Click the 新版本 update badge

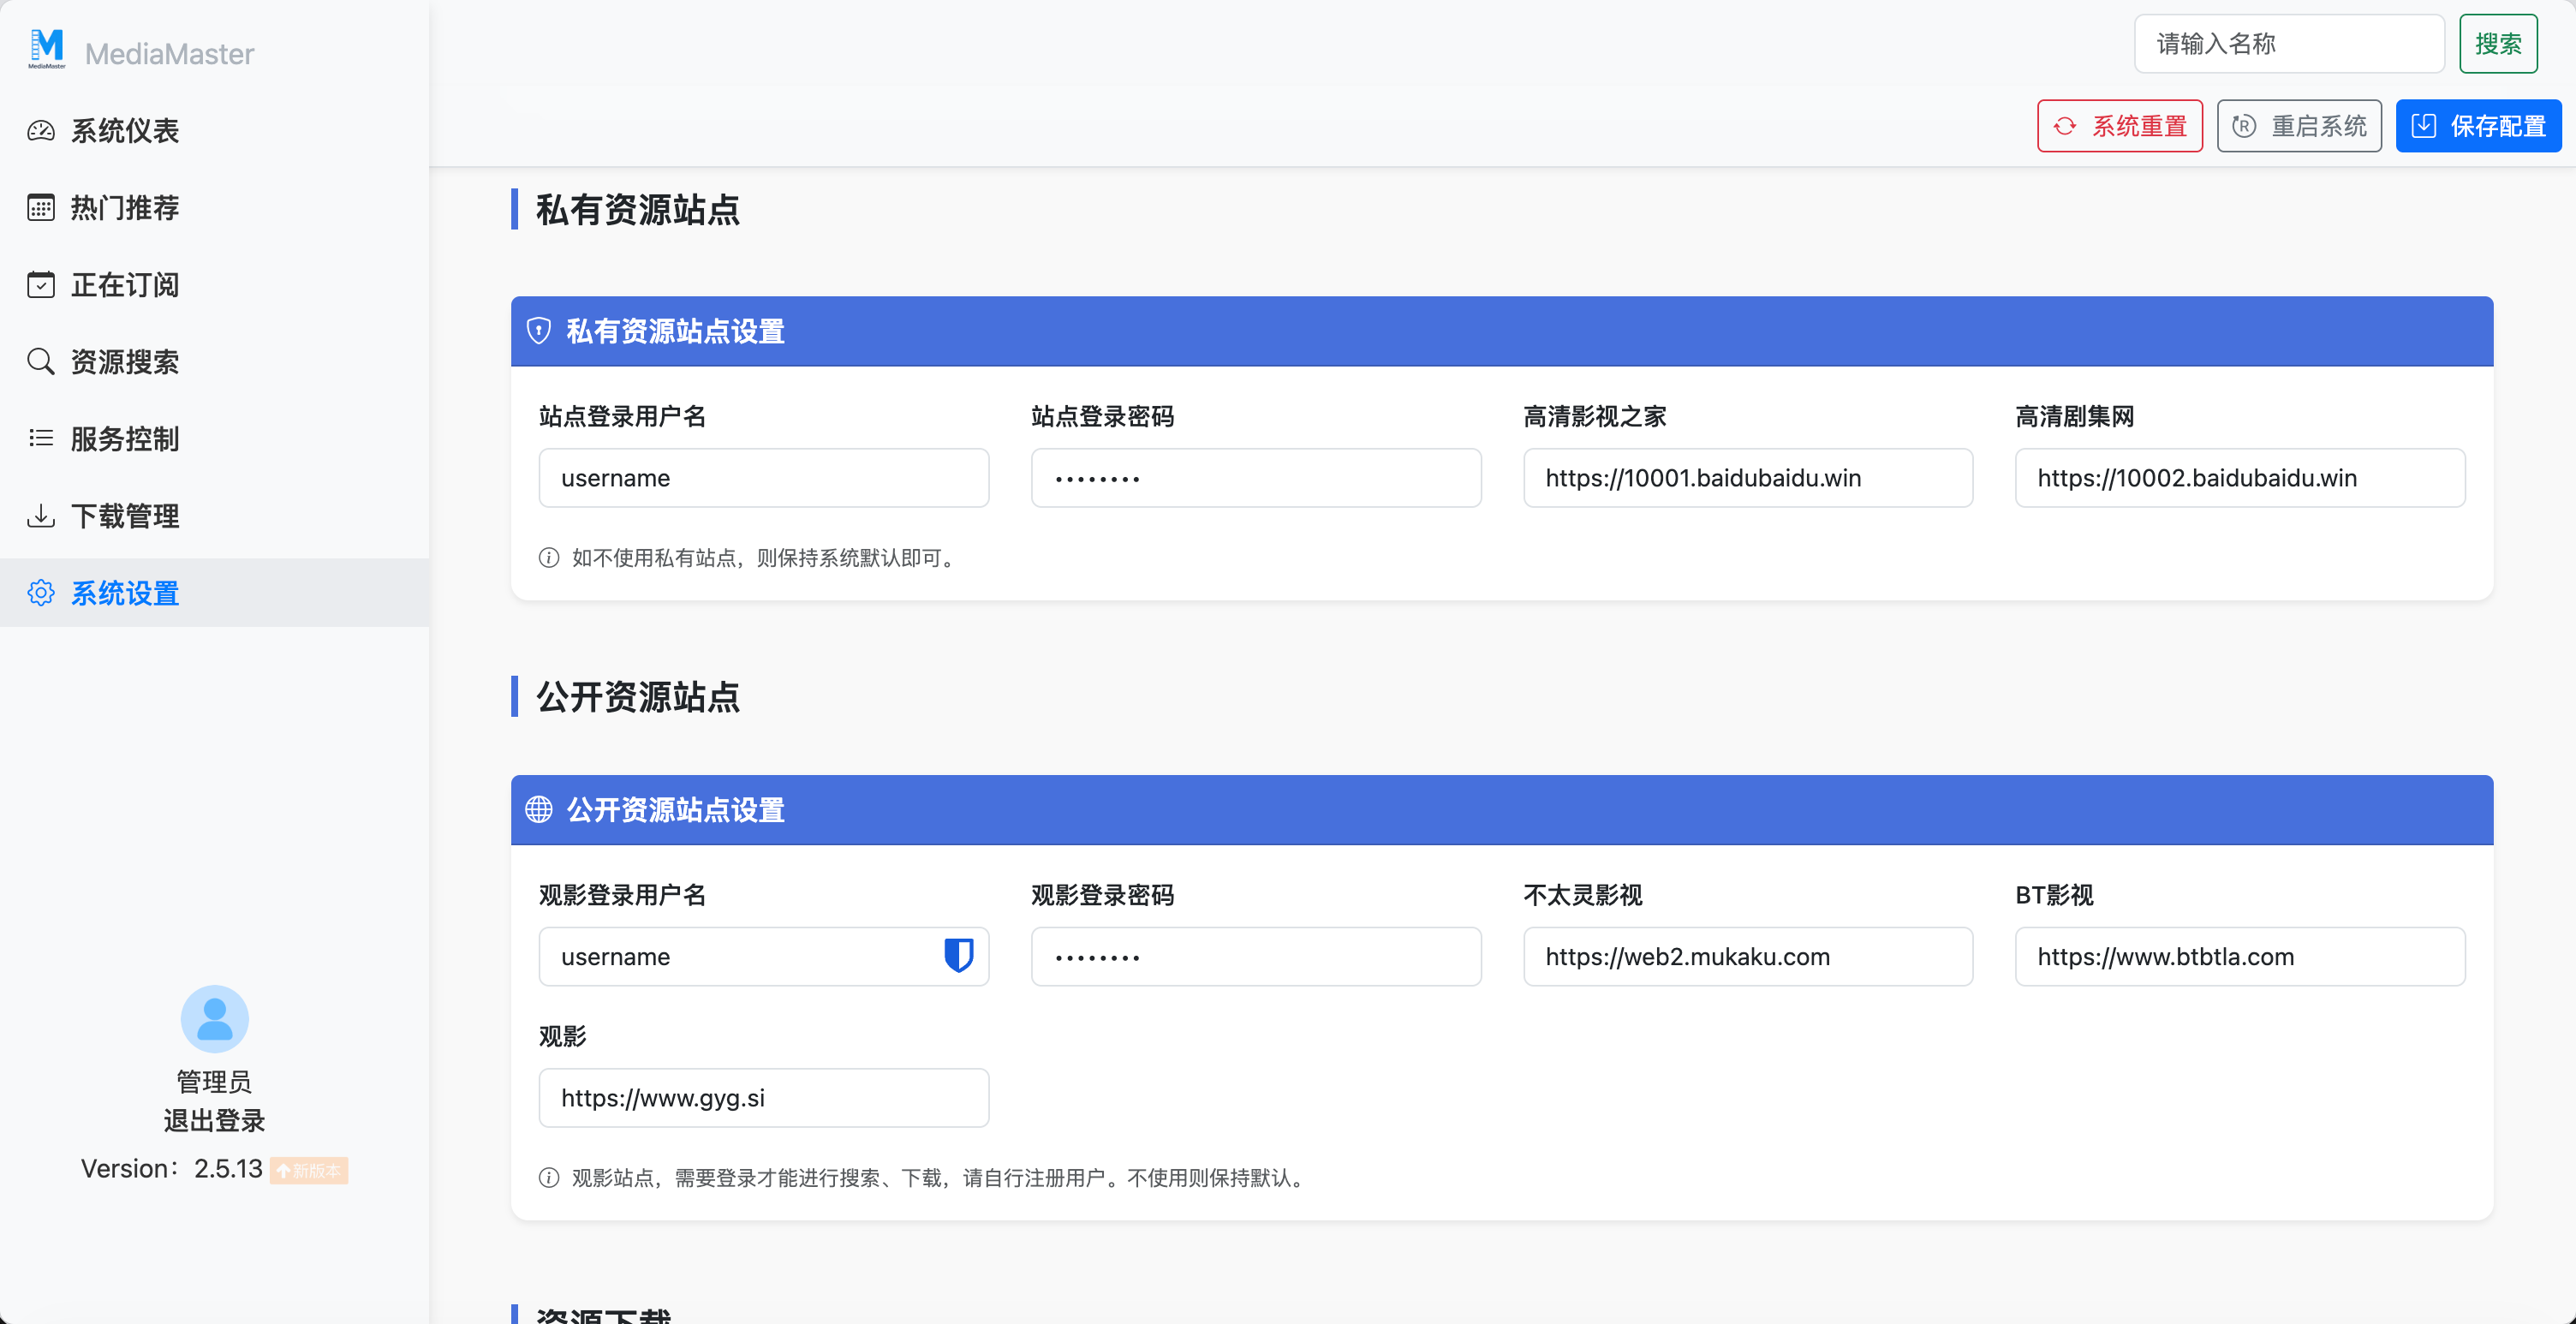(309, 1171)
